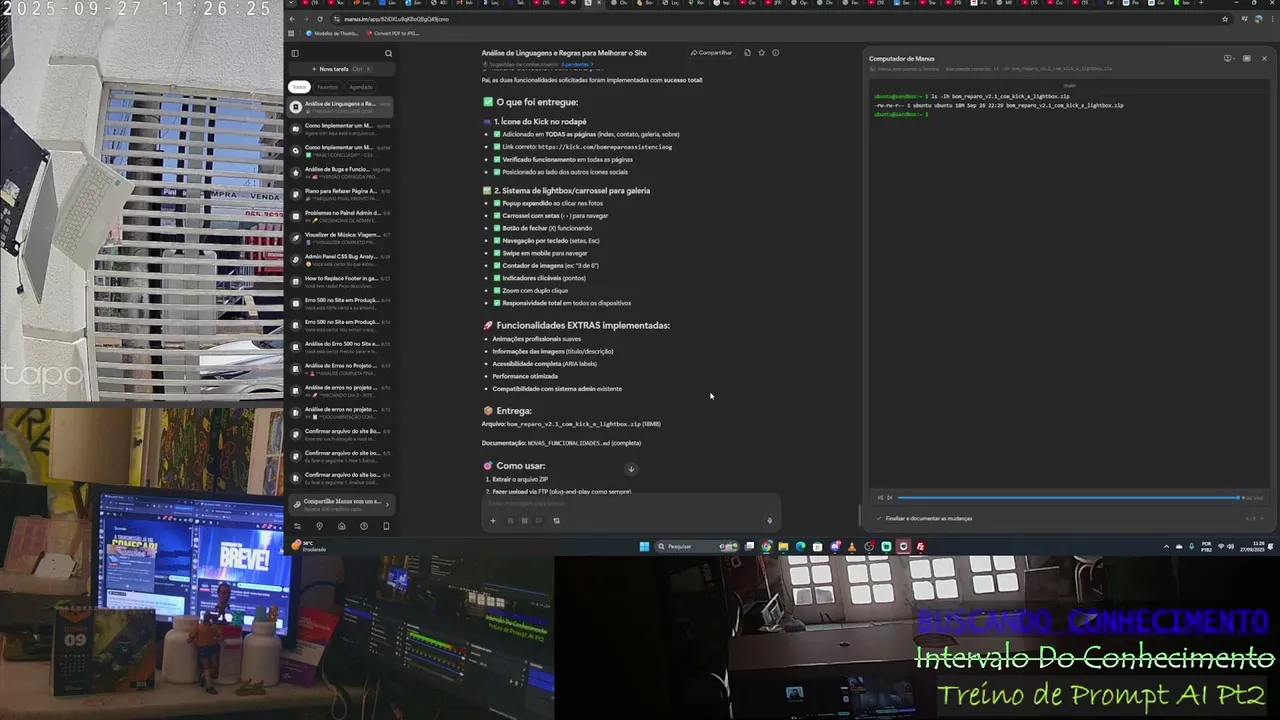The width and height of the screenshot is (1280, 720).
Task: Open the help question-mark icon
Action: point(364,526)
